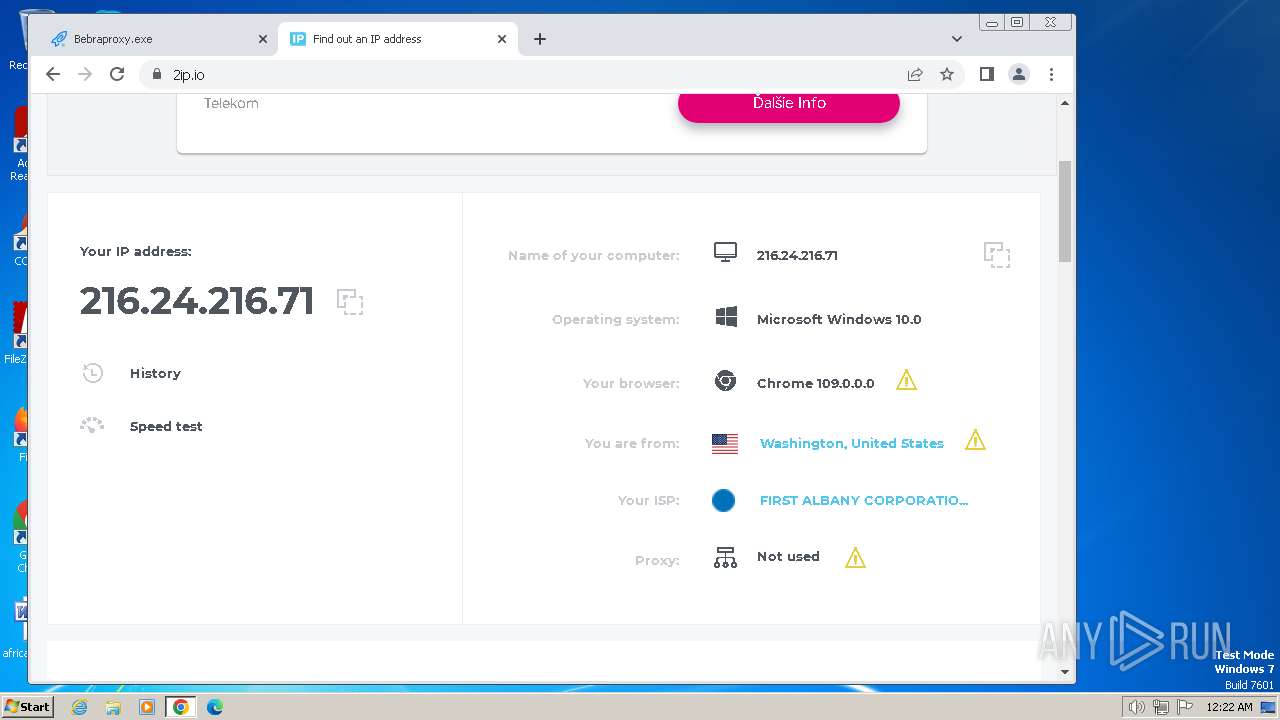Click the Windows logo icon by operating system
Screen dimensions: 1280x720
click(x=726, y=317)
